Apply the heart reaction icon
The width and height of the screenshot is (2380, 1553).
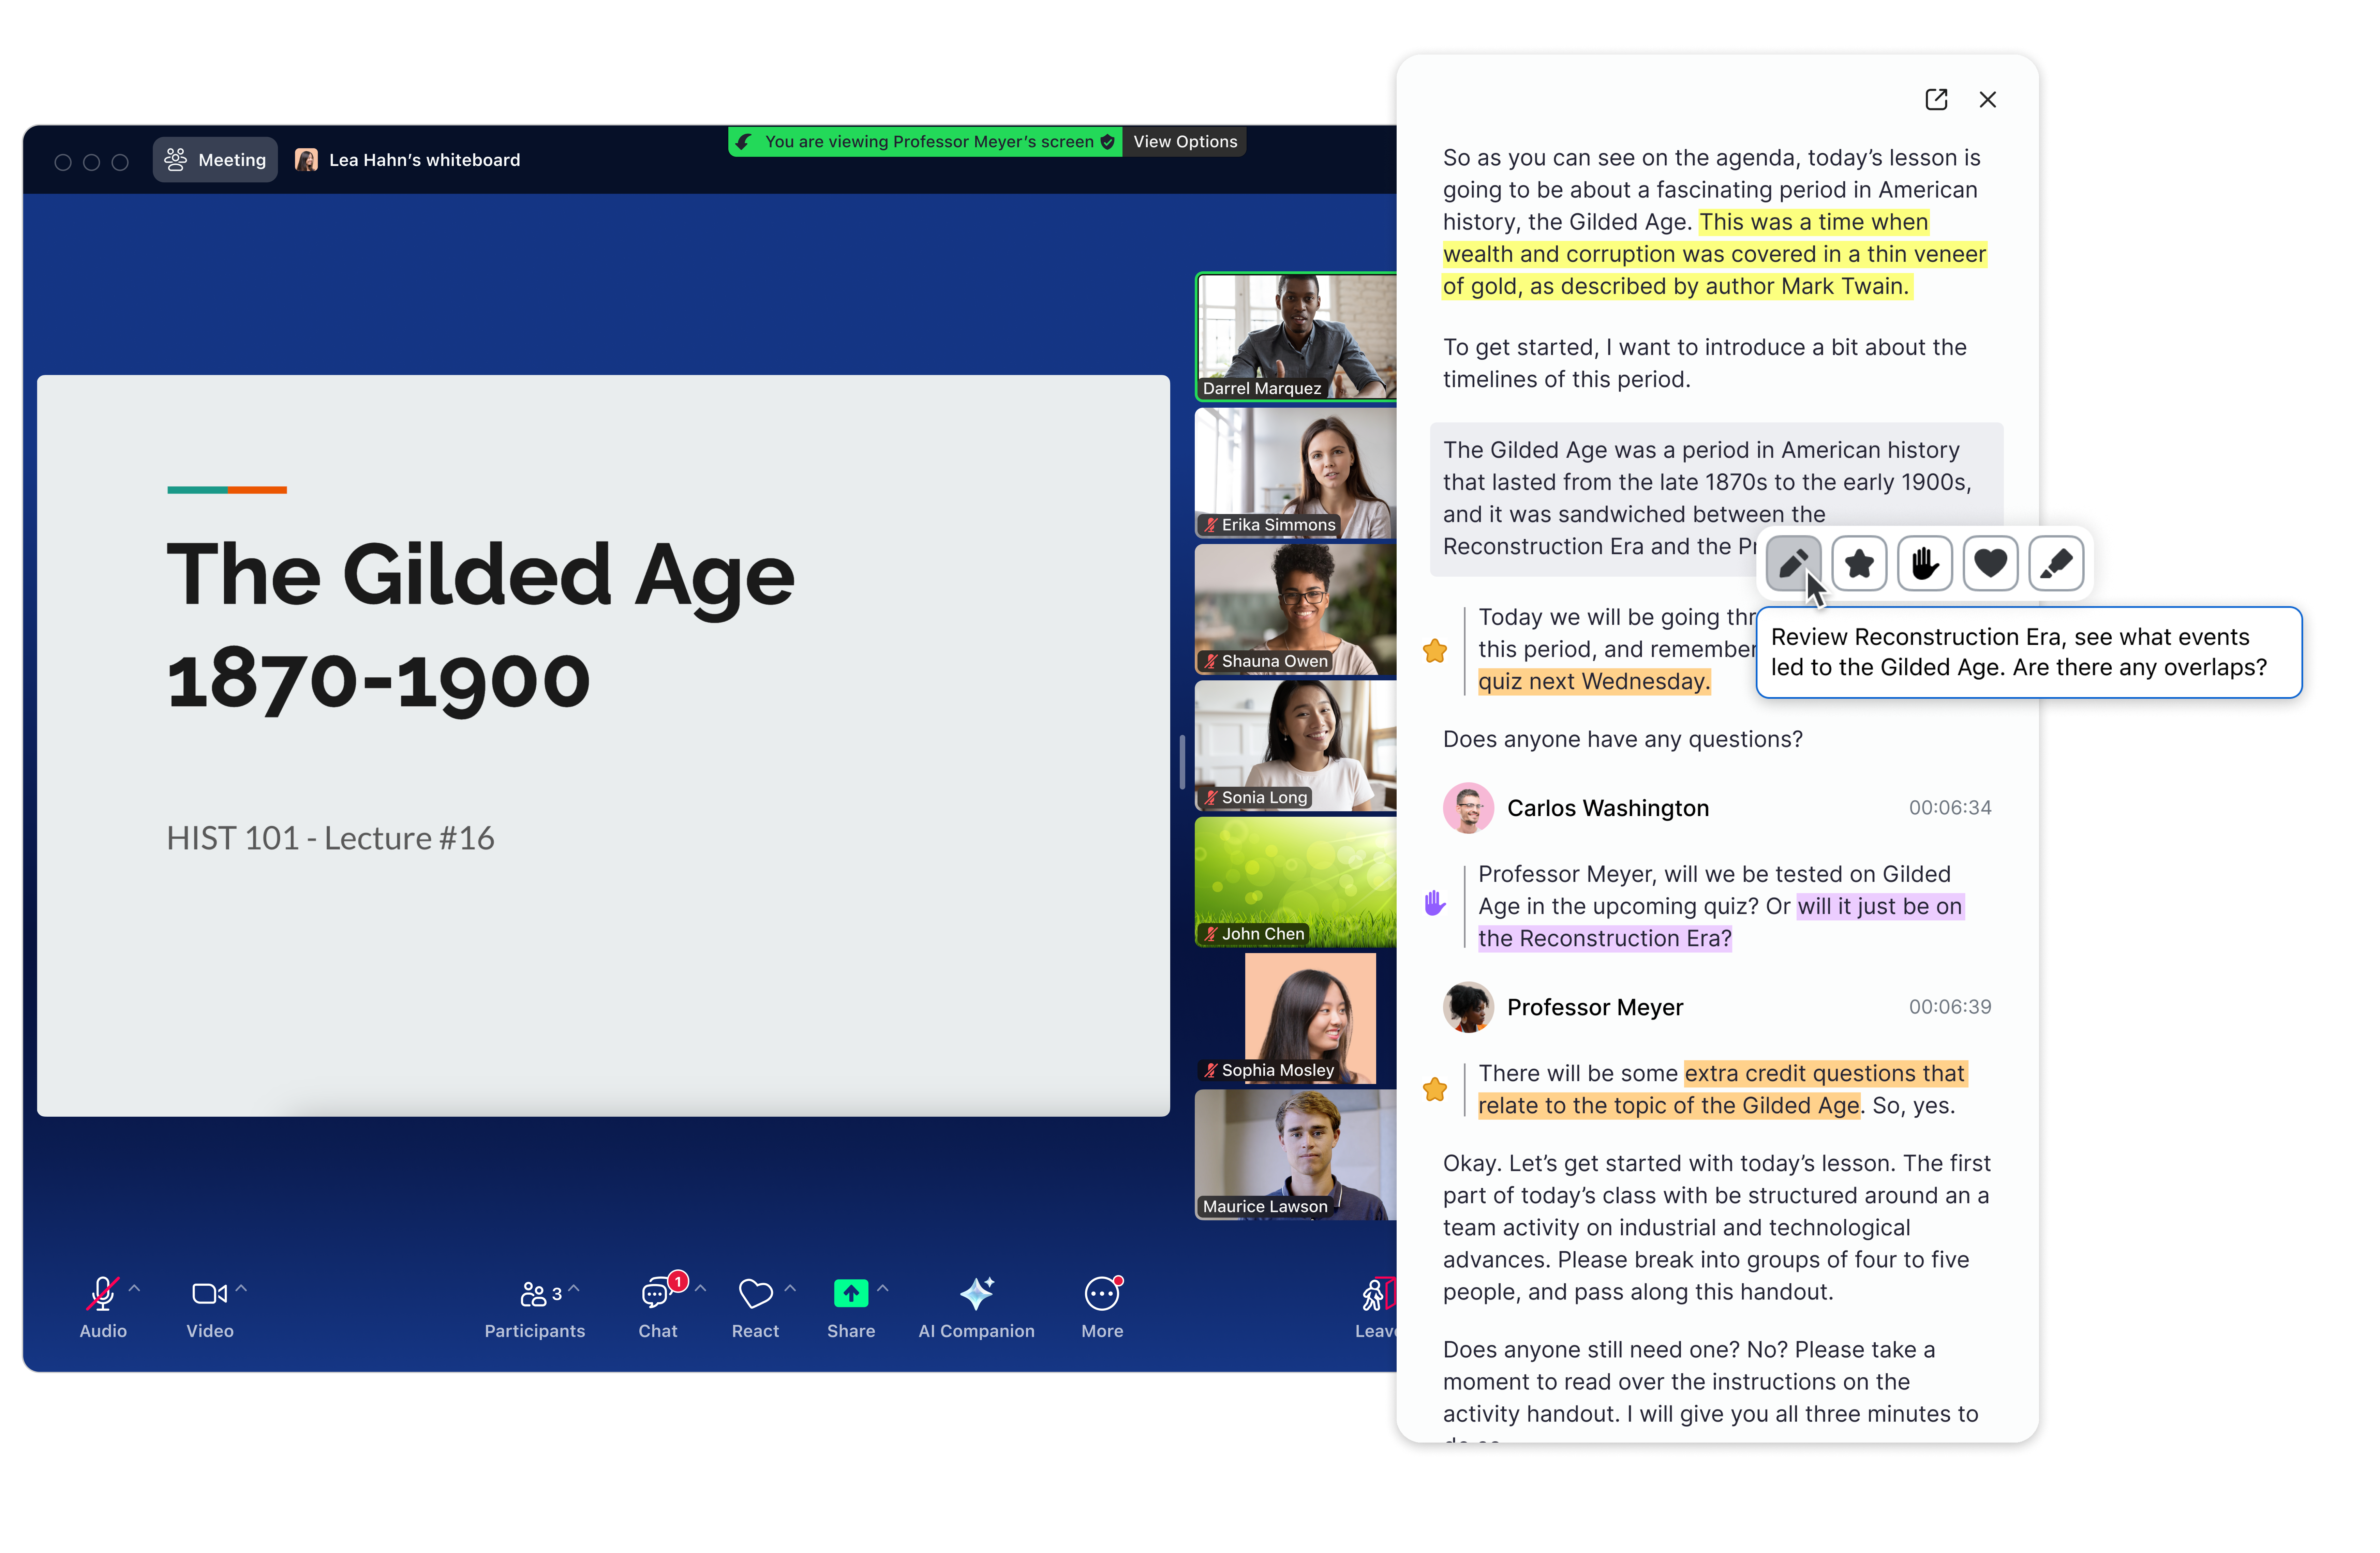pyautogui.click(x=1990, y=563)
